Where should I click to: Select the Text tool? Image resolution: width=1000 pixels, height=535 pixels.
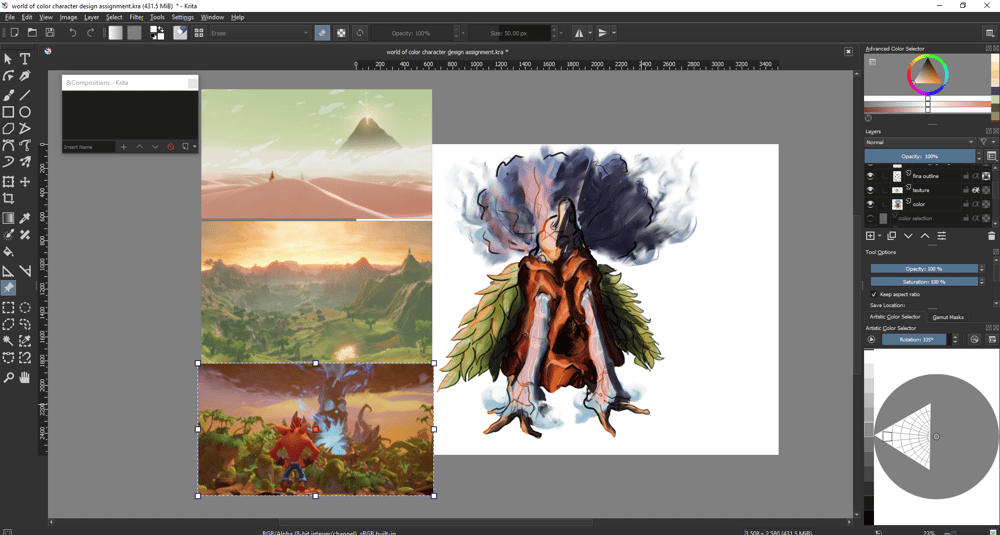click(25, 59)
